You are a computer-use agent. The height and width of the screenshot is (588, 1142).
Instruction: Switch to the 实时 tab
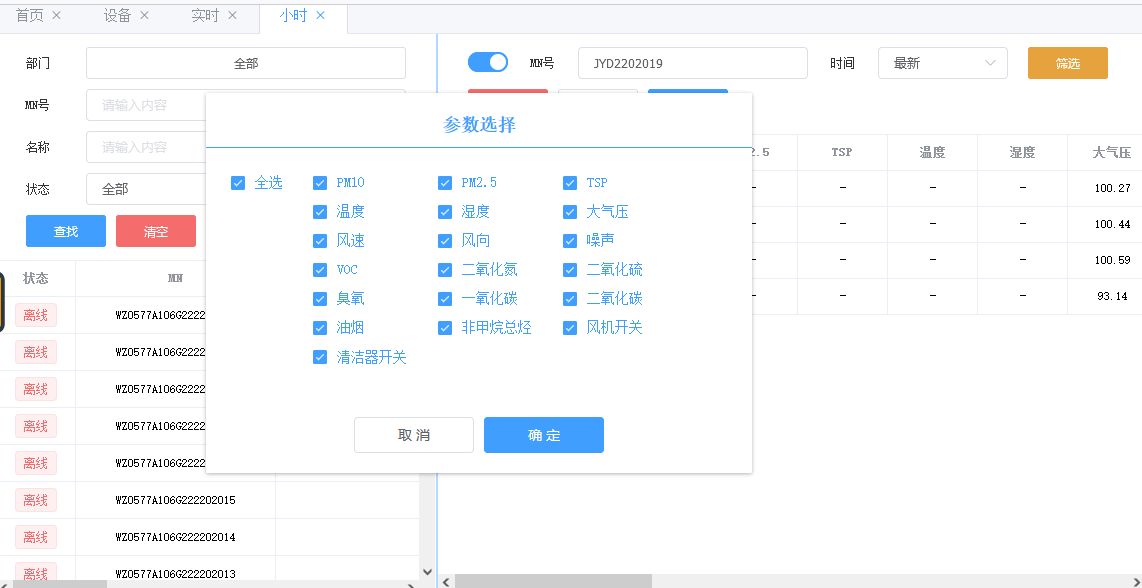point(205,16)
